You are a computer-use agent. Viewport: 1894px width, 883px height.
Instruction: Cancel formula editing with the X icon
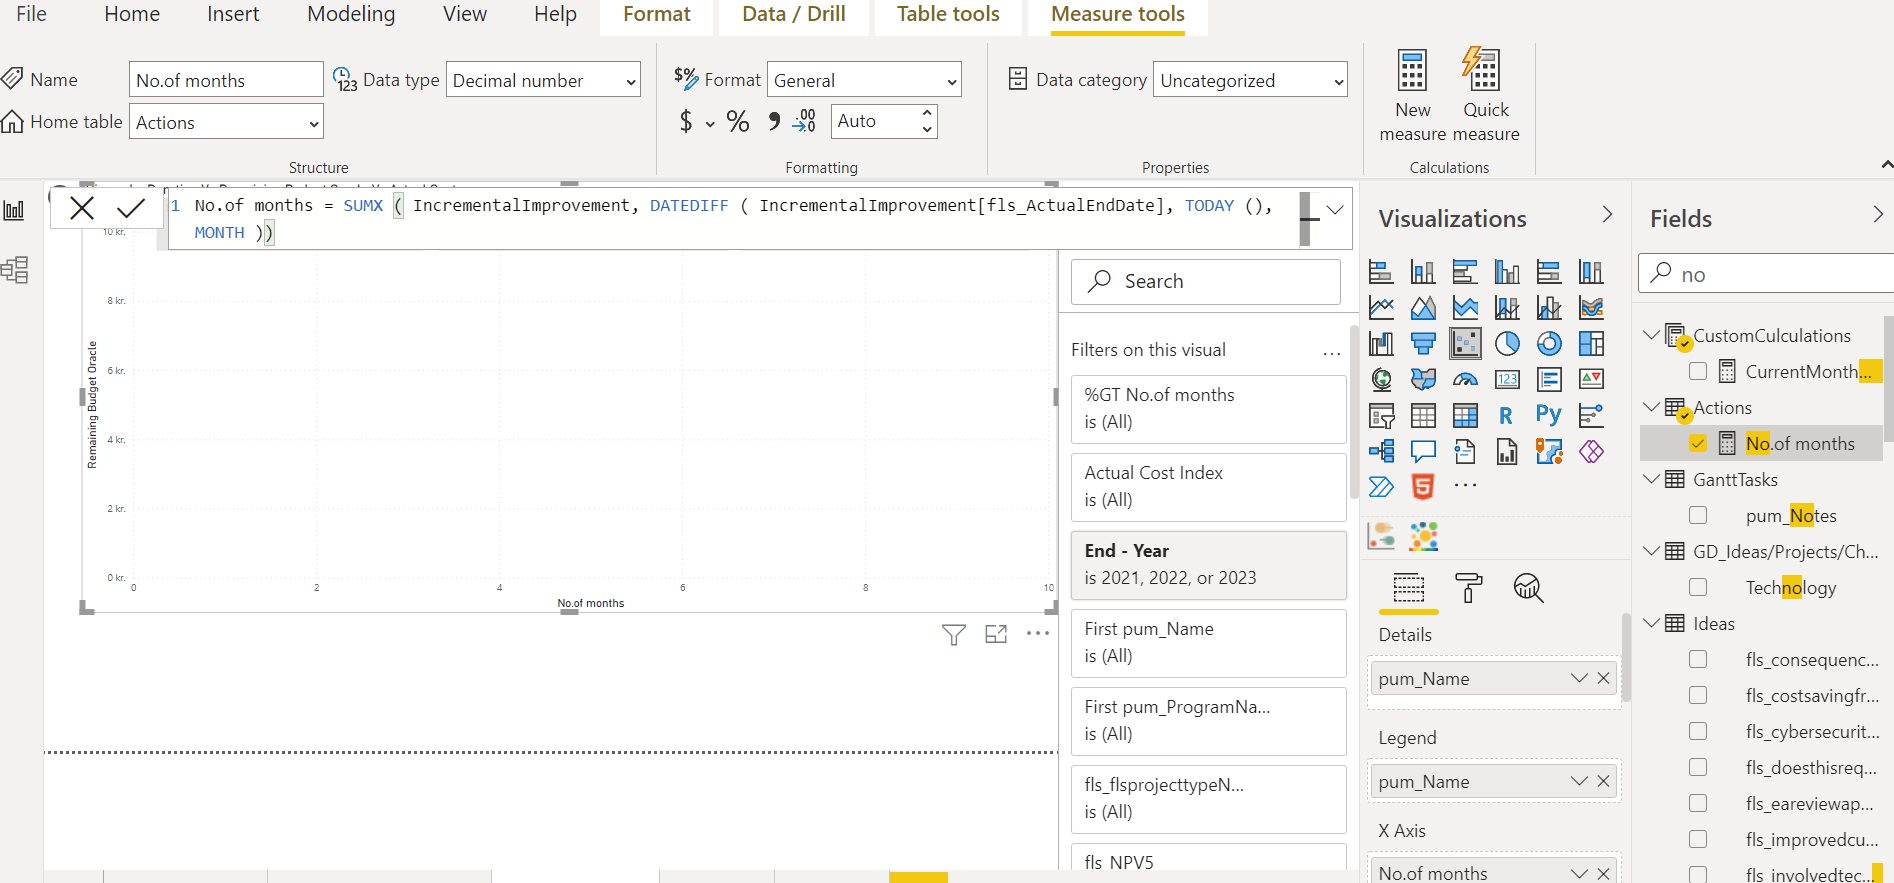(x=82, y=208)
